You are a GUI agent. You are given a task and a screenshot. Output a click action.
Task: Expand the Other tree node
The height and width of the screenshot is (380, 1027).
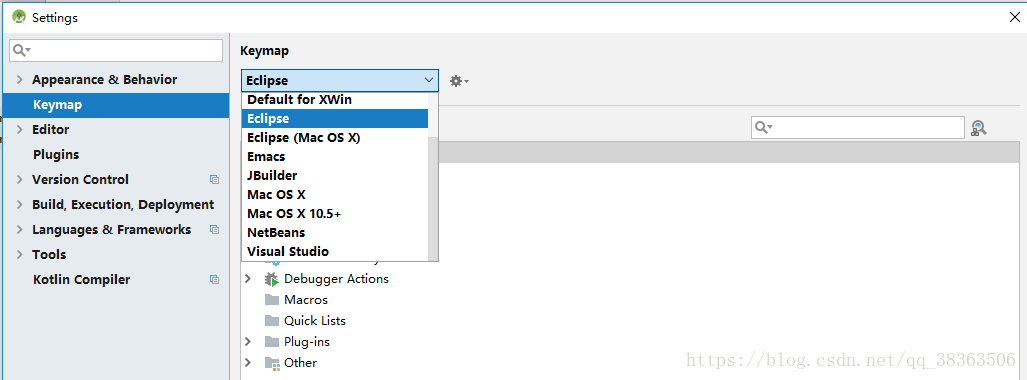248,363
